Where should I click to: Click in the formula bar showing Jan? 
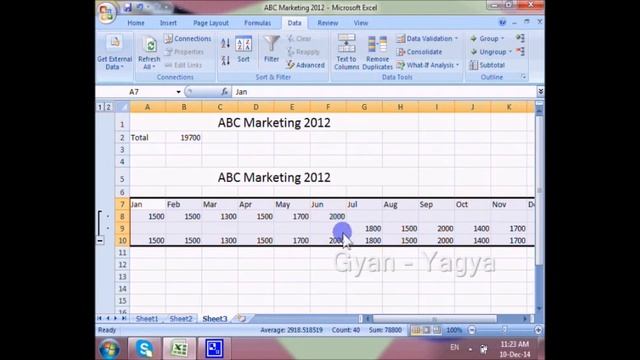click(x=384, y=92)
